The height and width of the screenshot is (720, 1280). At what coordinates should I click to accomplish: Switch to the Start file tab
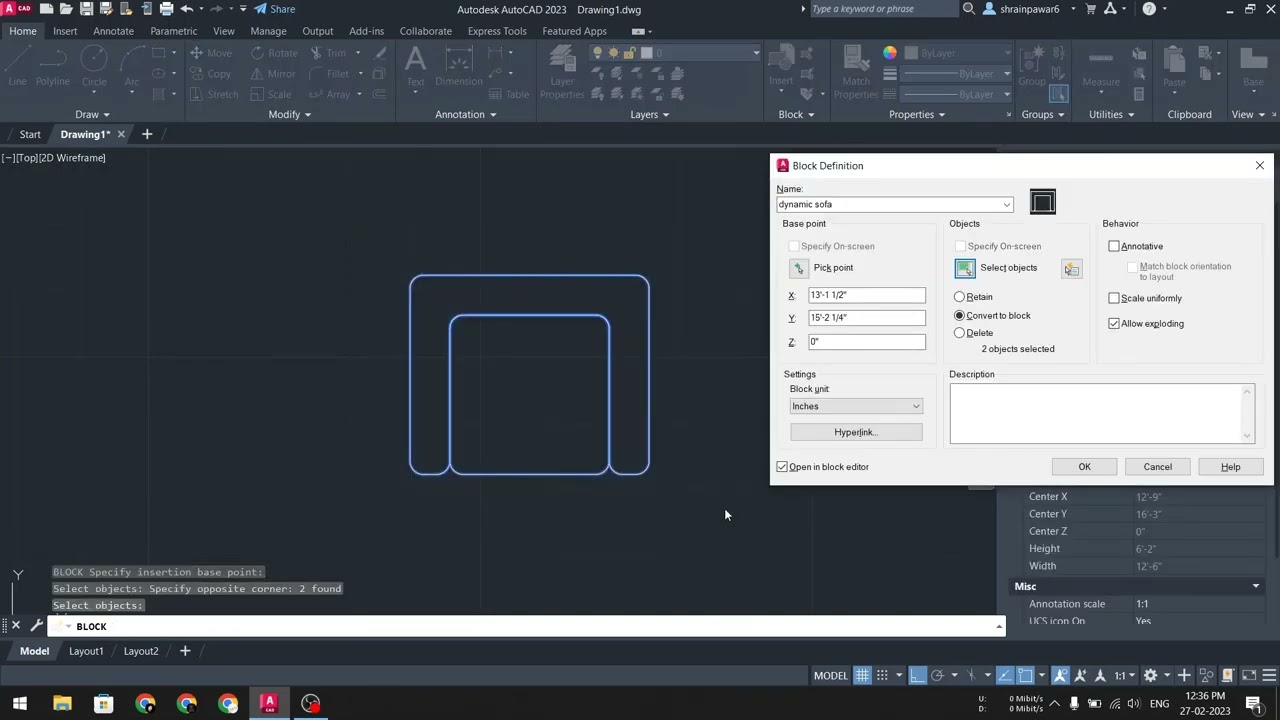point(30,134)
